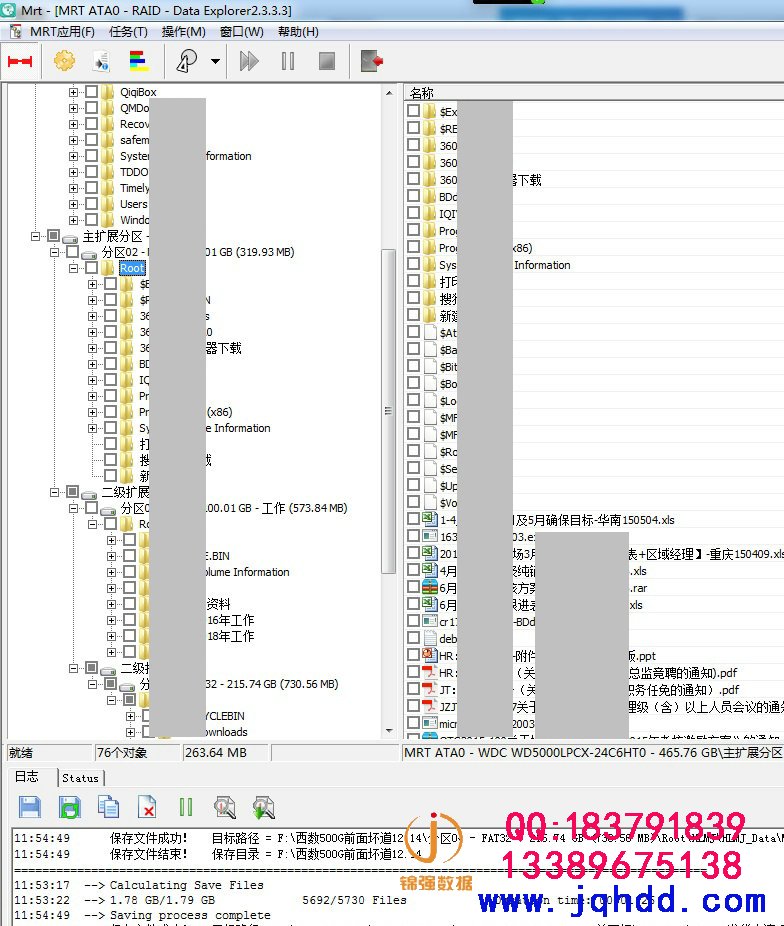The height and width of the screenshot is (926, 784).
Task: Check the TDDO folder checkbox in tree
Action: (92, 172)
